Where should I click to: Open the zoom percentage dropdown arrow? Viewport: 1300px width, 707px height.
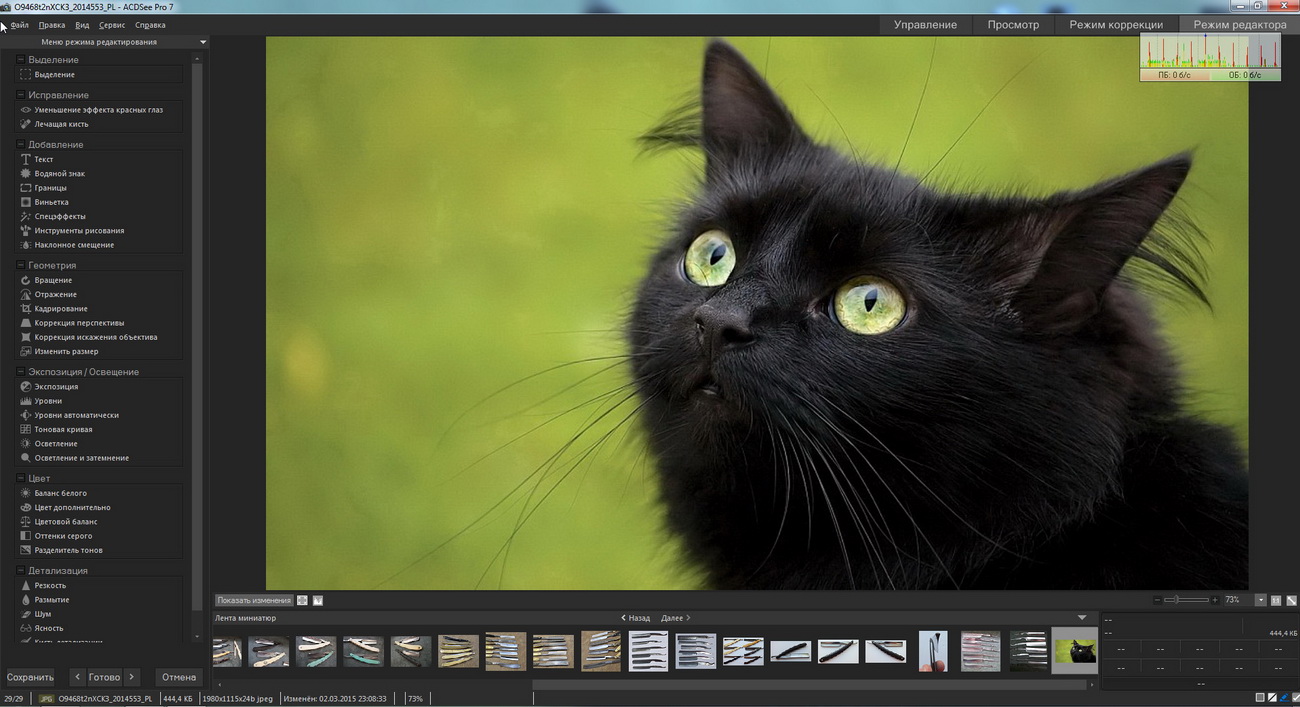tap(1261, 600)
